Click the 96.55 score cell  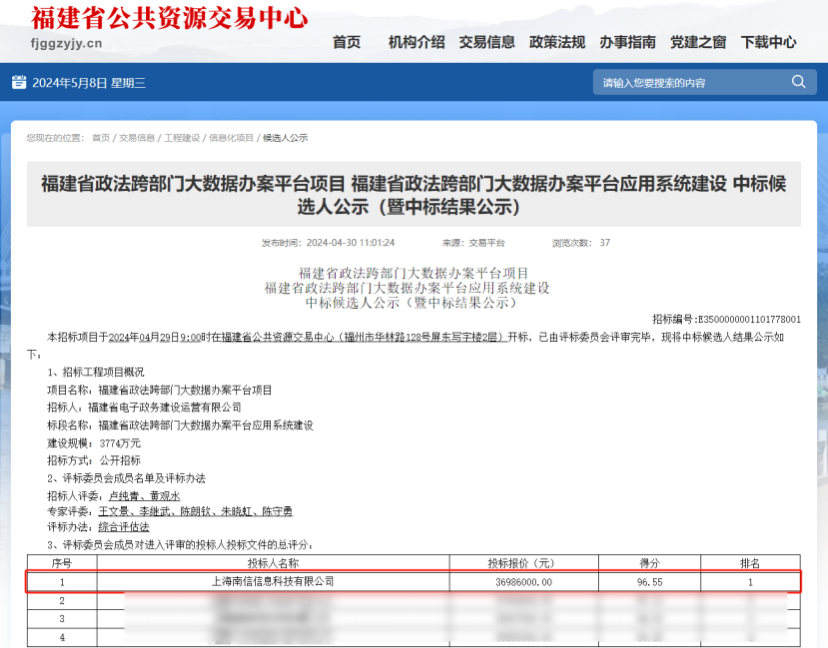pyautogui.click(x=649, y=581)
